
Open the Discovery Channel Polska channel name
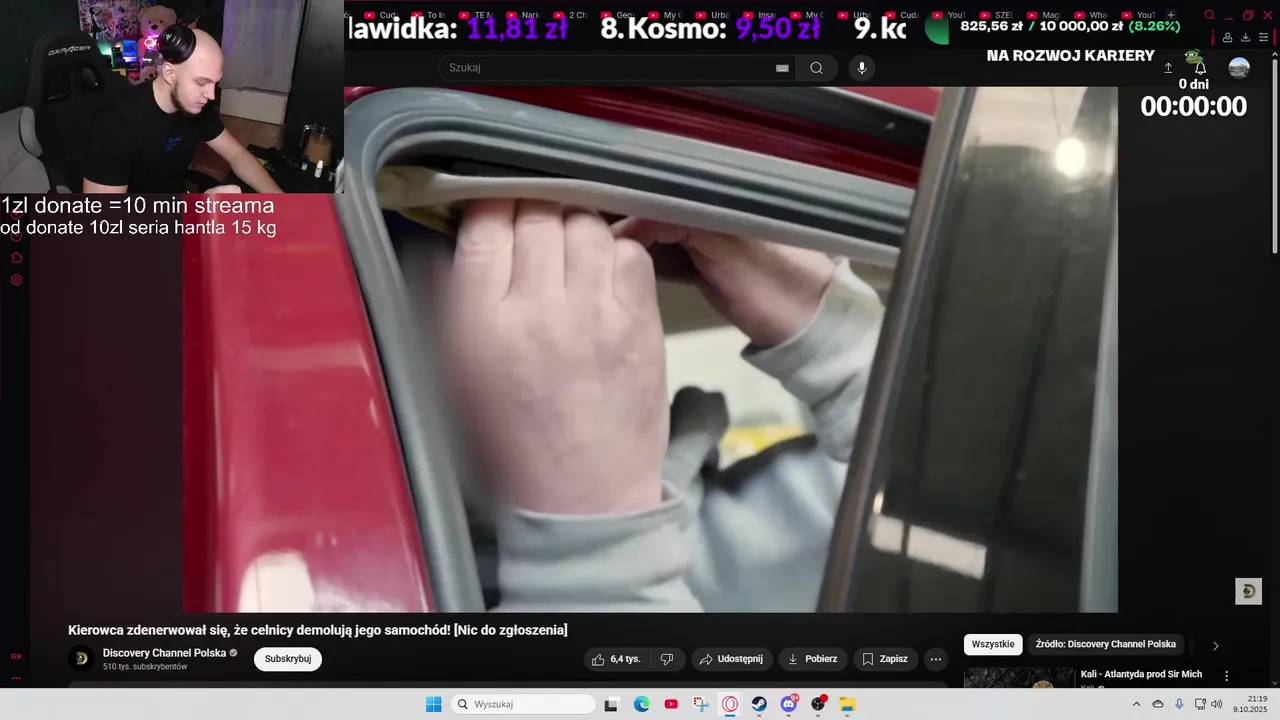(164, 653)
